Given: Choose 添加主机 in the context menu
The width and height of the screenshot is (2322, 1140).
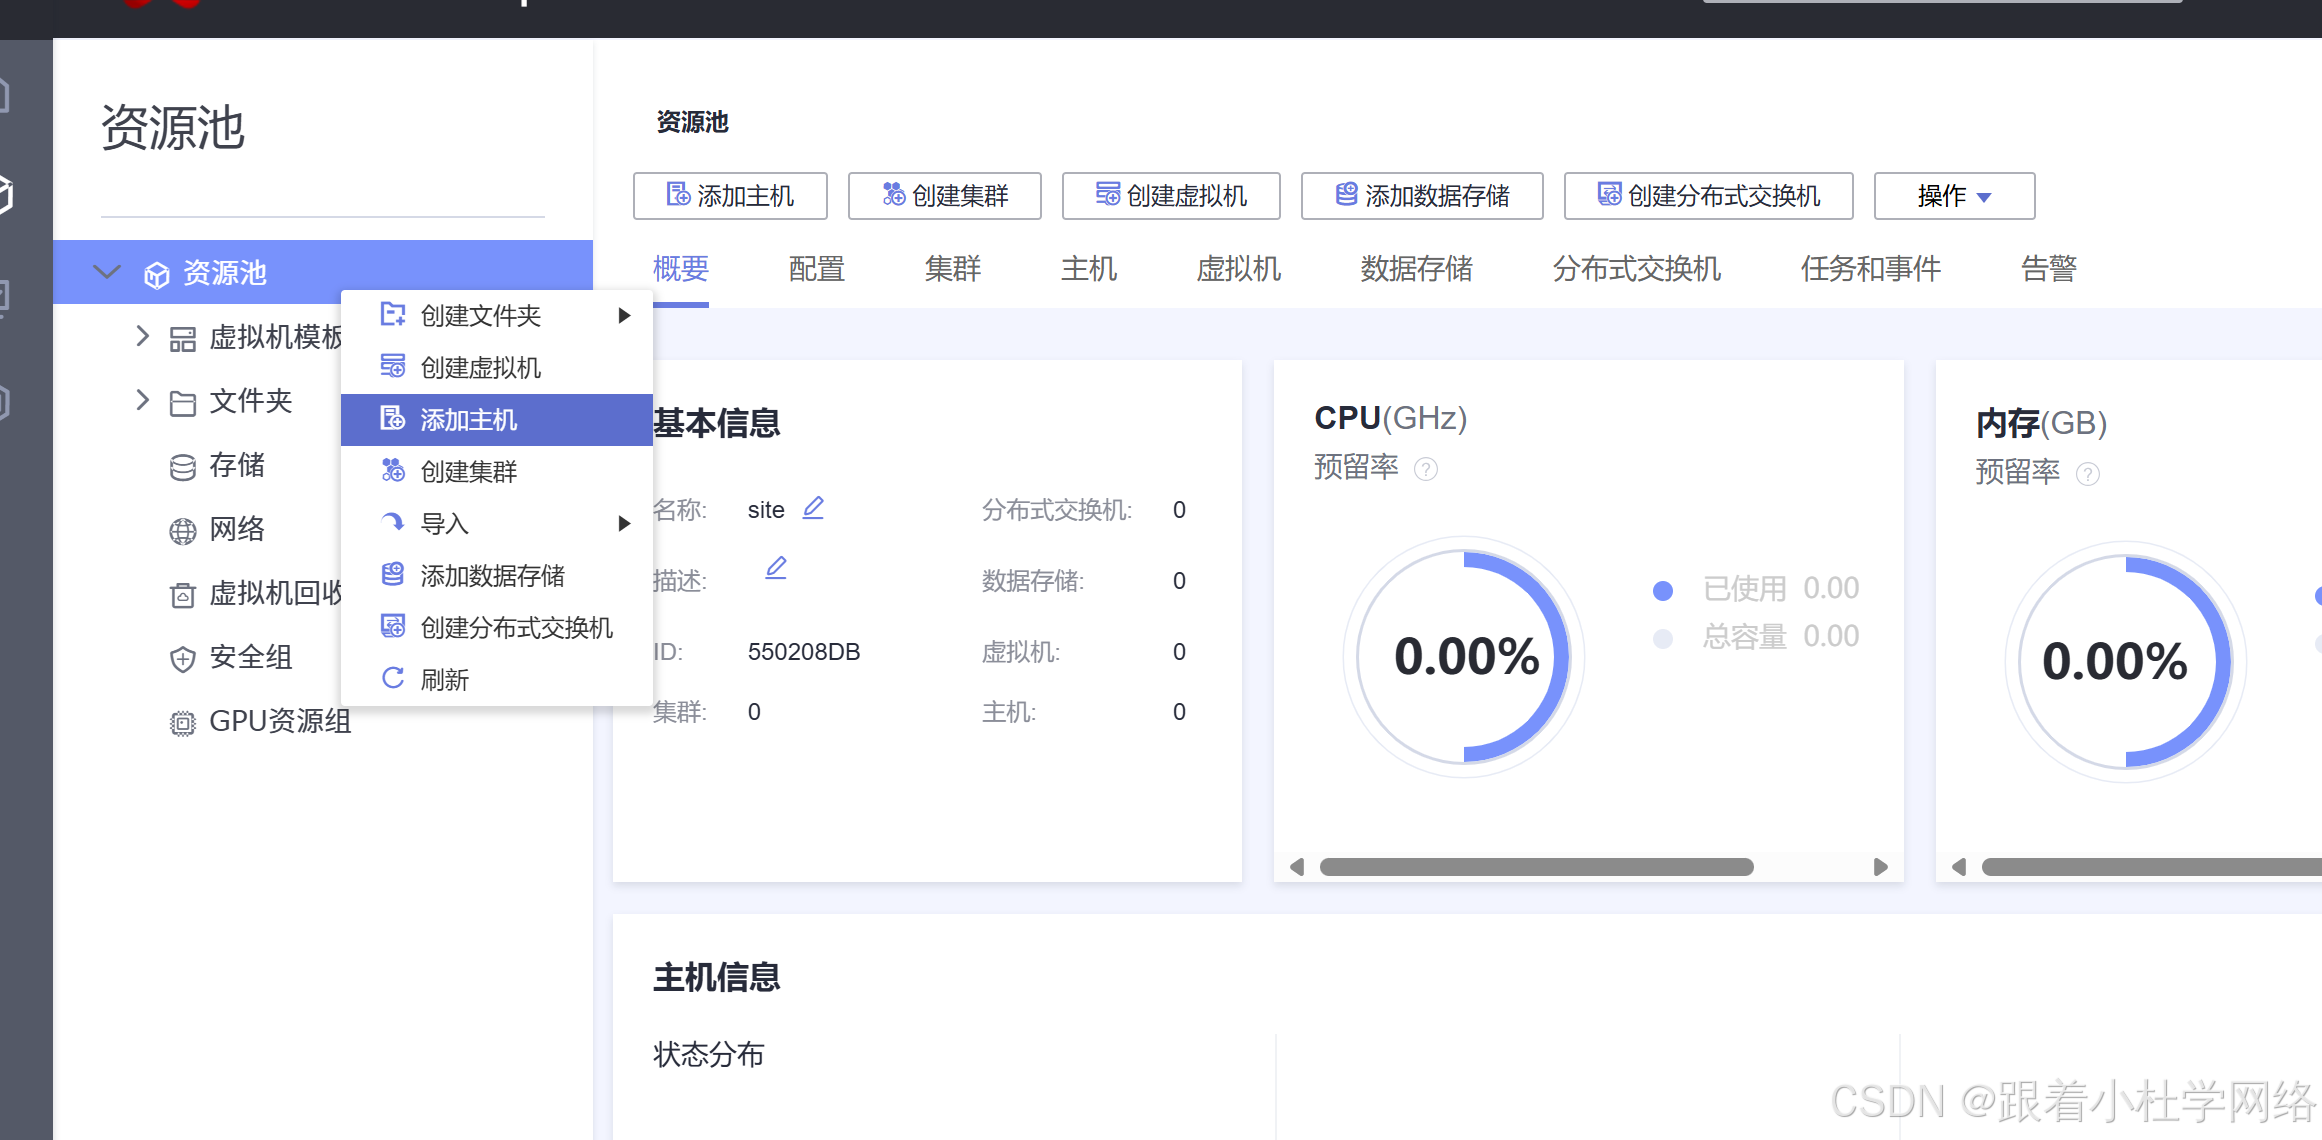Looking at the screenshot, I should 468,420.
